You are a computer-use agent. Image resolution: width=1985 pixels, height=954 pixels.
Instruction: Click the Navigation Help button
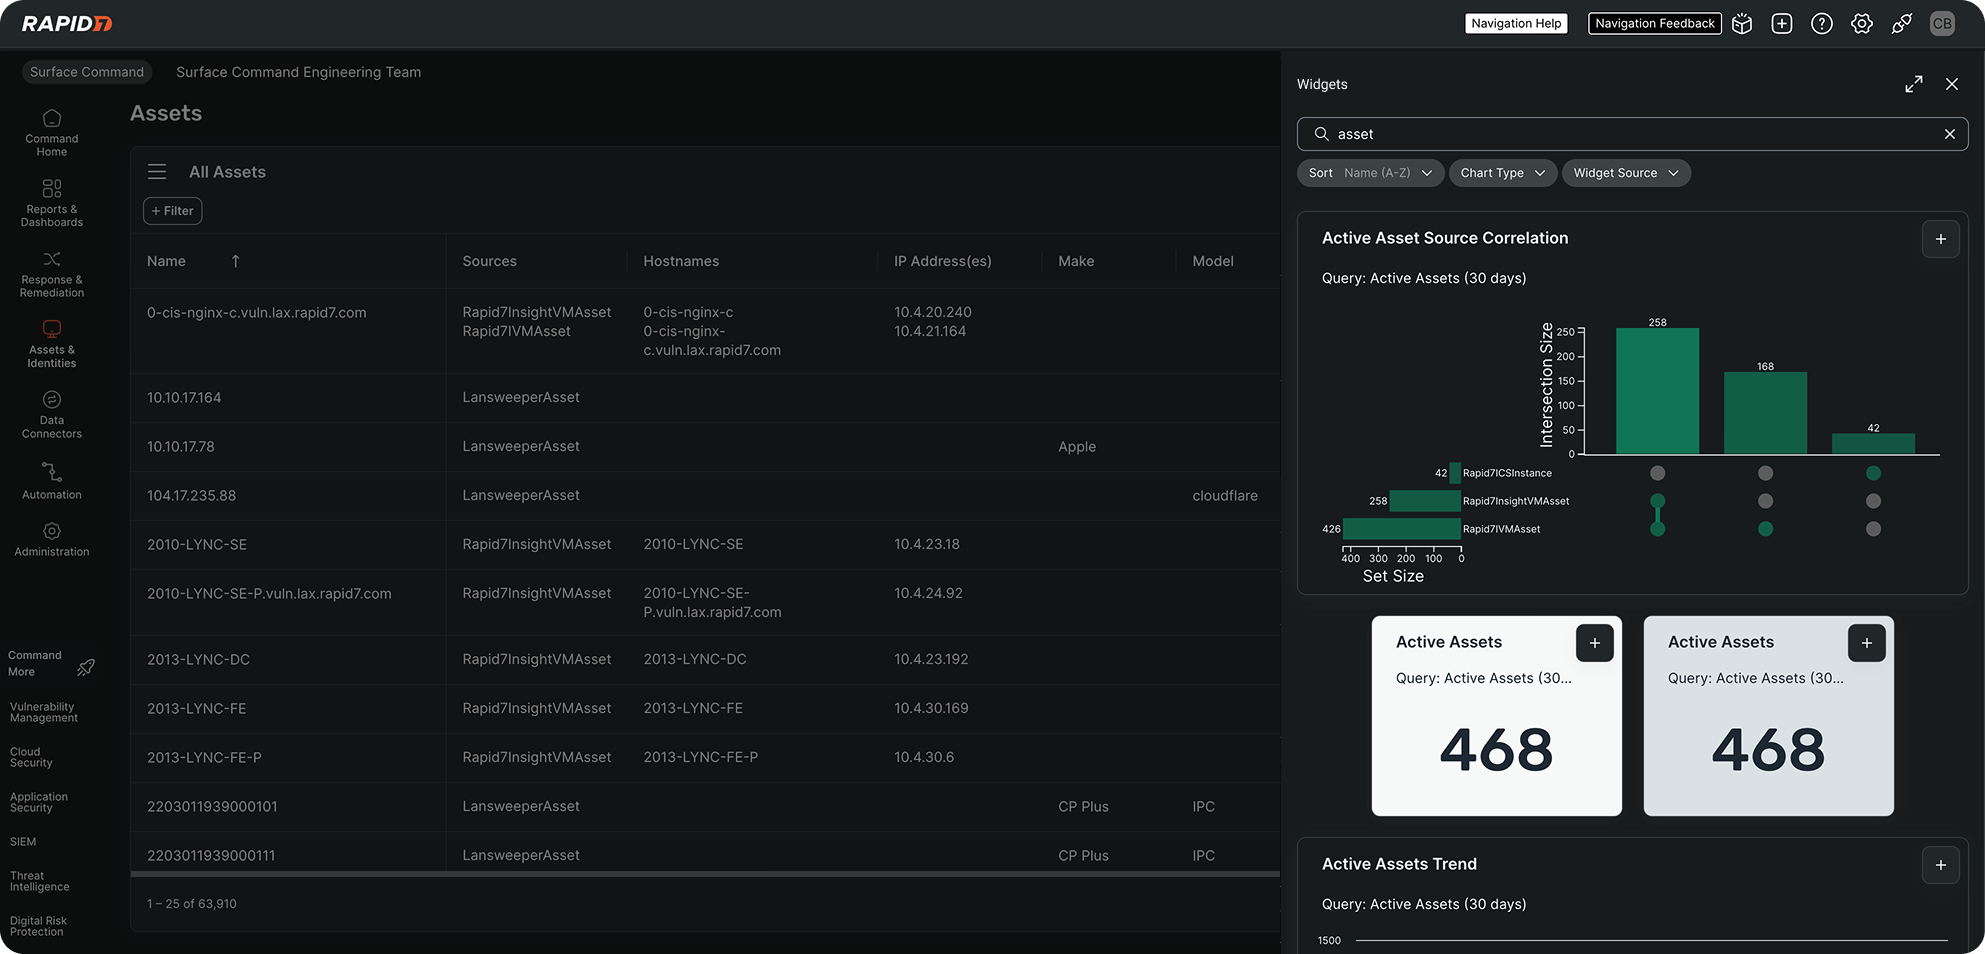click(1516, 23)
